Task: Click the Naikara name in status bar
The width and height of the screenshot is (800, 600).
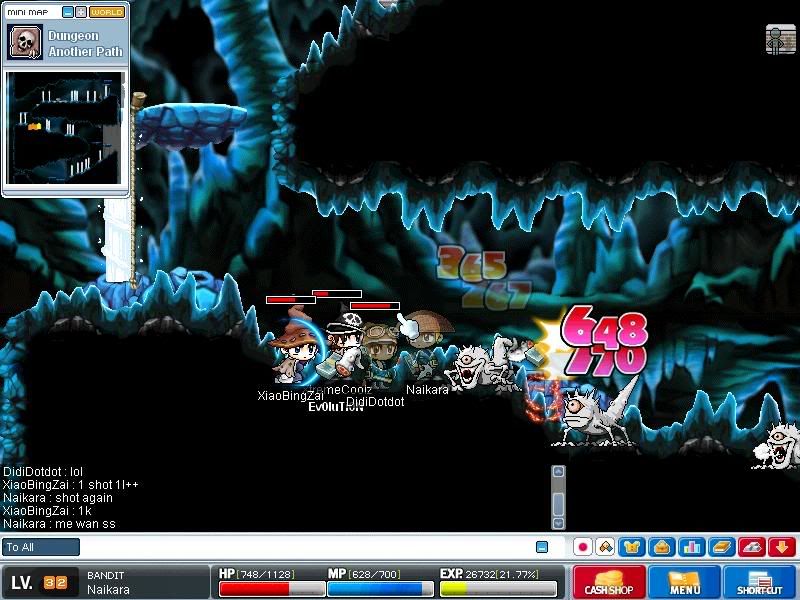Action: coord(108,589)
